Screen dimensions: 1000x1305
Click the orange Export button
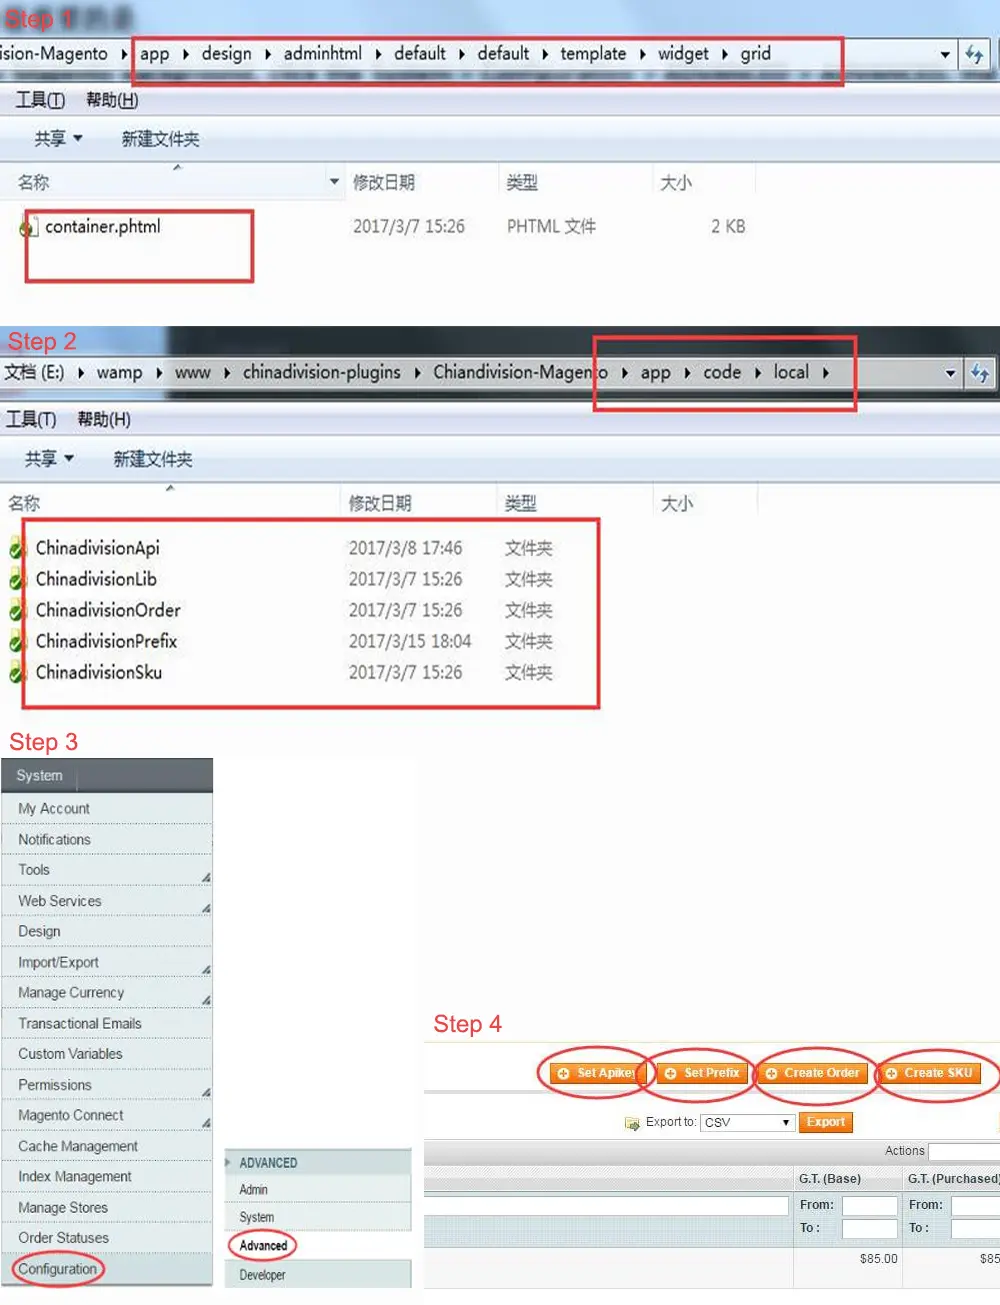825,1122
